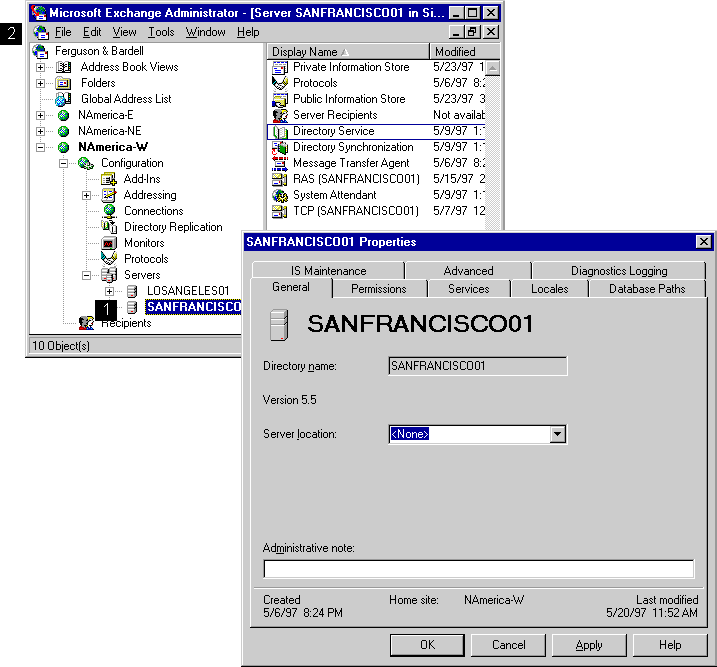717x667 pixels.
Task: Switch to the Services tab
Action: tap(469, 289)
